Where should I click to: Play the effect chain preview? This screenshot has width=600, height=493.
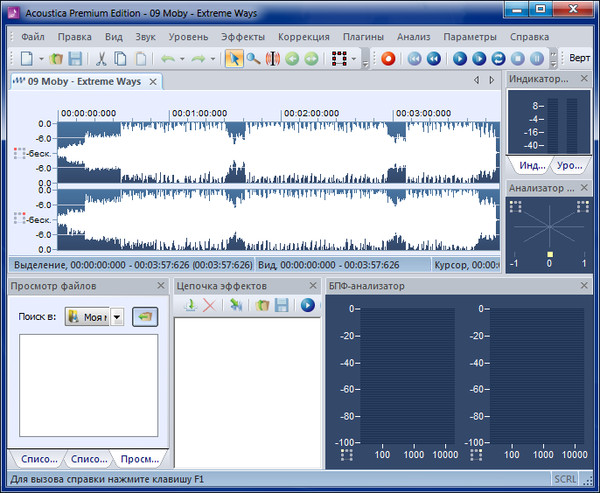click(308, 305)
